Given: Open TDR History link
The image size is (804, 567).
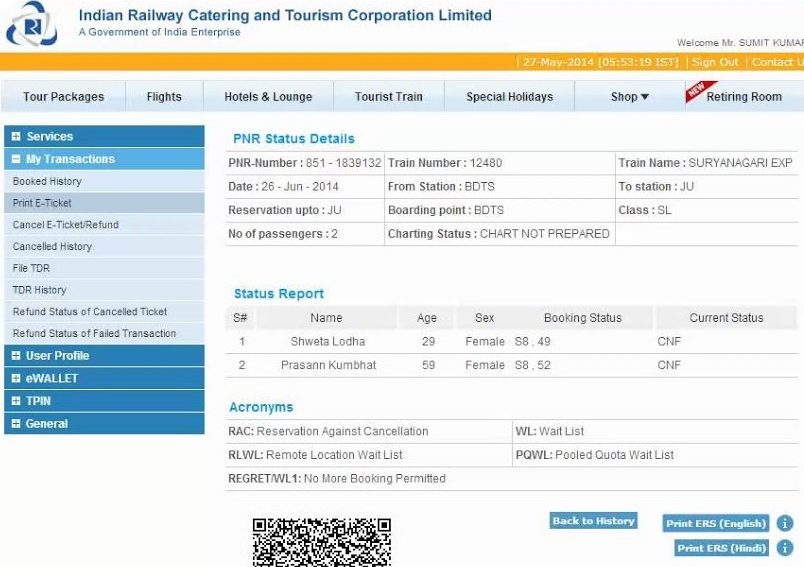Looking at the screenshot, I should pos(104,290).
